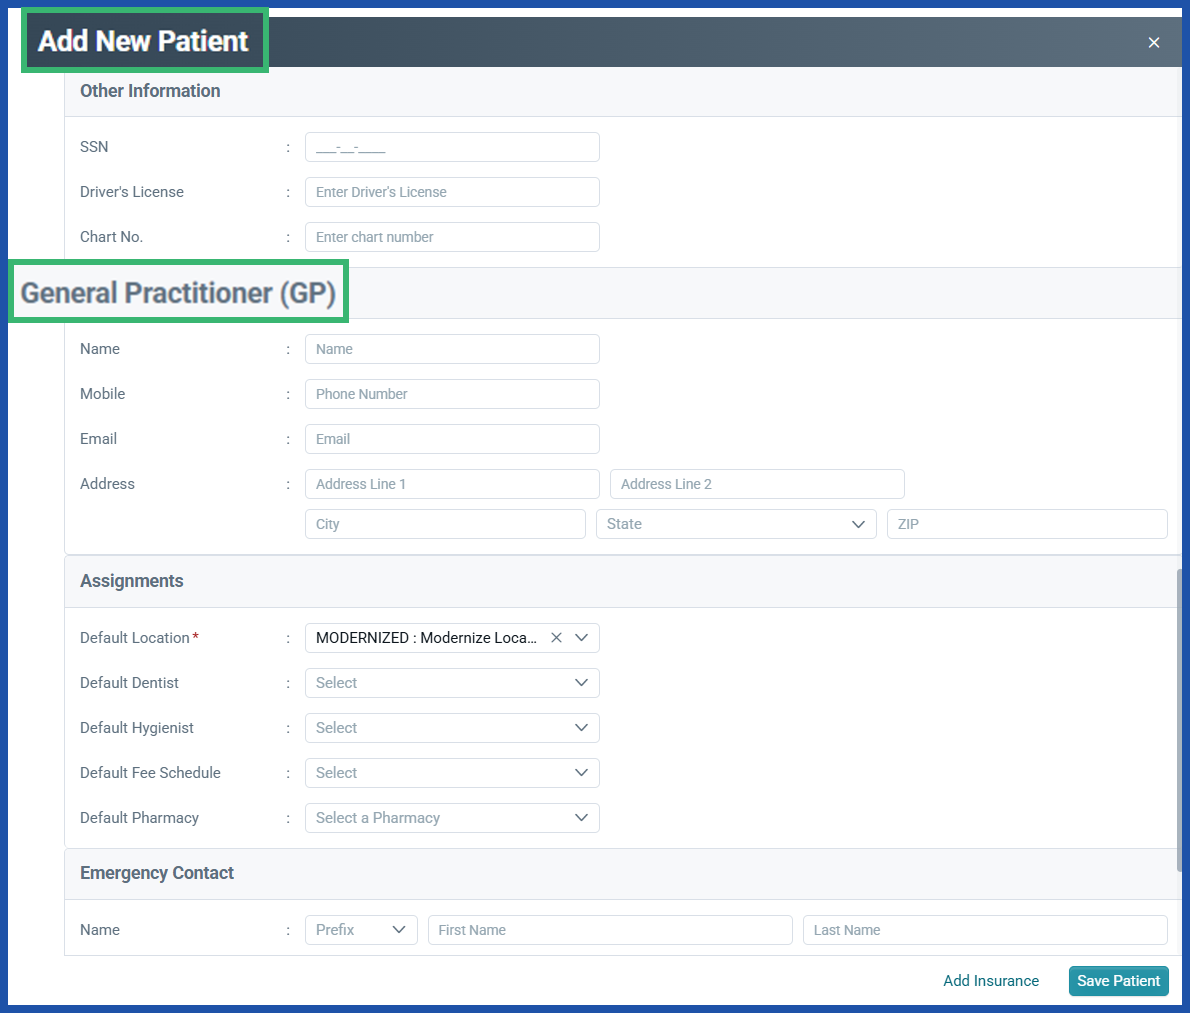Clear the selected MODERNIZED default location
This screenshot has width=1190, height=1013.
(556, 637)
